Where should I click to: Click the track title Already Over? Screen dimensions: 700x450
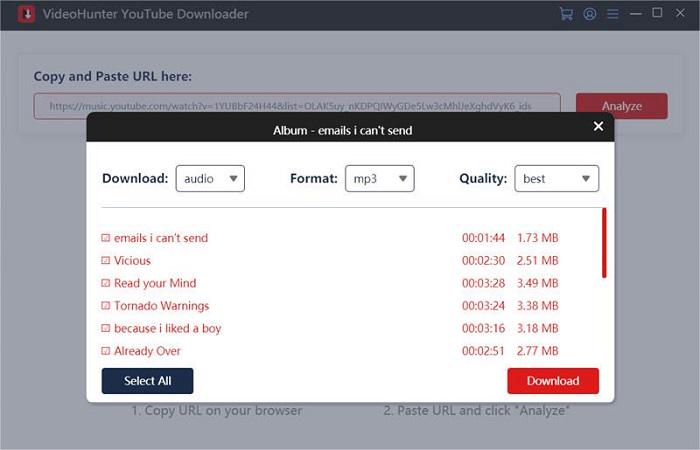(147, 351)
